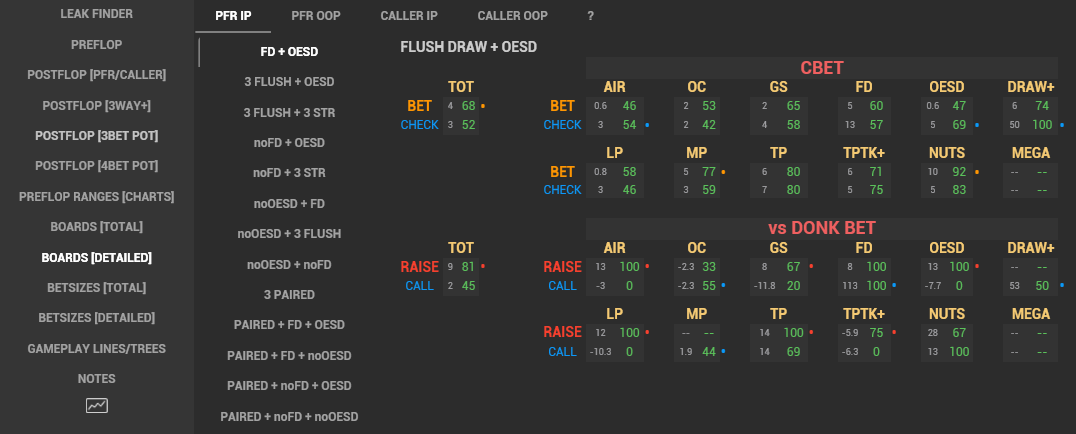
Task: Pick PAIRED + noFD + noOESD board
Action: [x=289, y=417]
